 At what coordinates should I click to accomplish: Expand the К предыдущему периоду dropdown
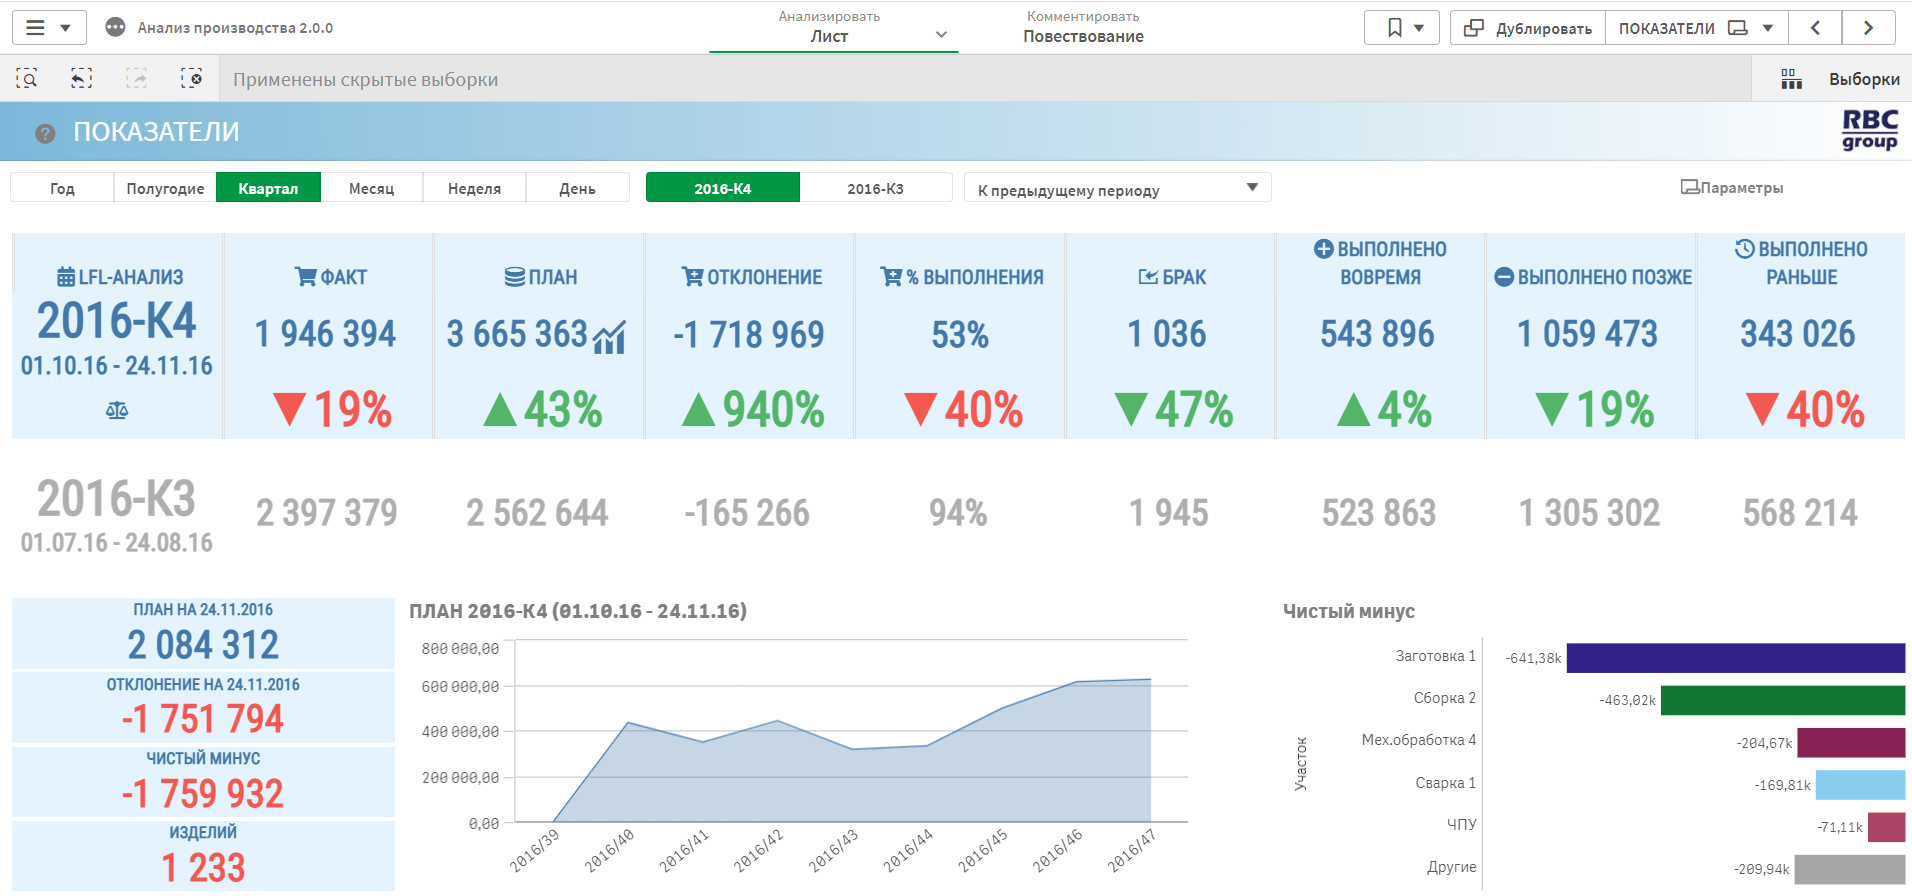click(x=1117, y=189)
